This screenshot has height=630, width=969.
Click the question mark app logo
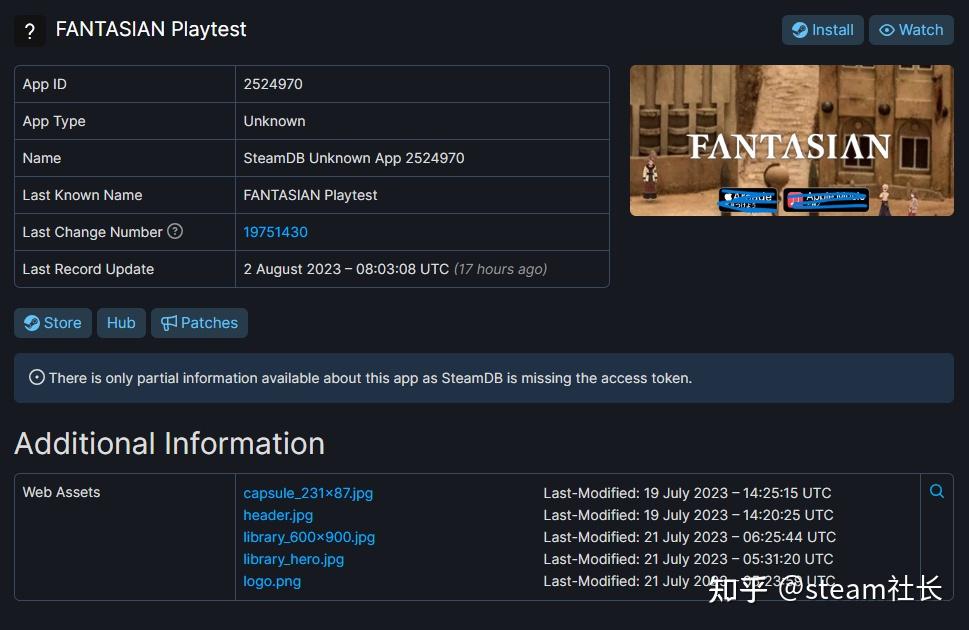click(x=29, y=30)
